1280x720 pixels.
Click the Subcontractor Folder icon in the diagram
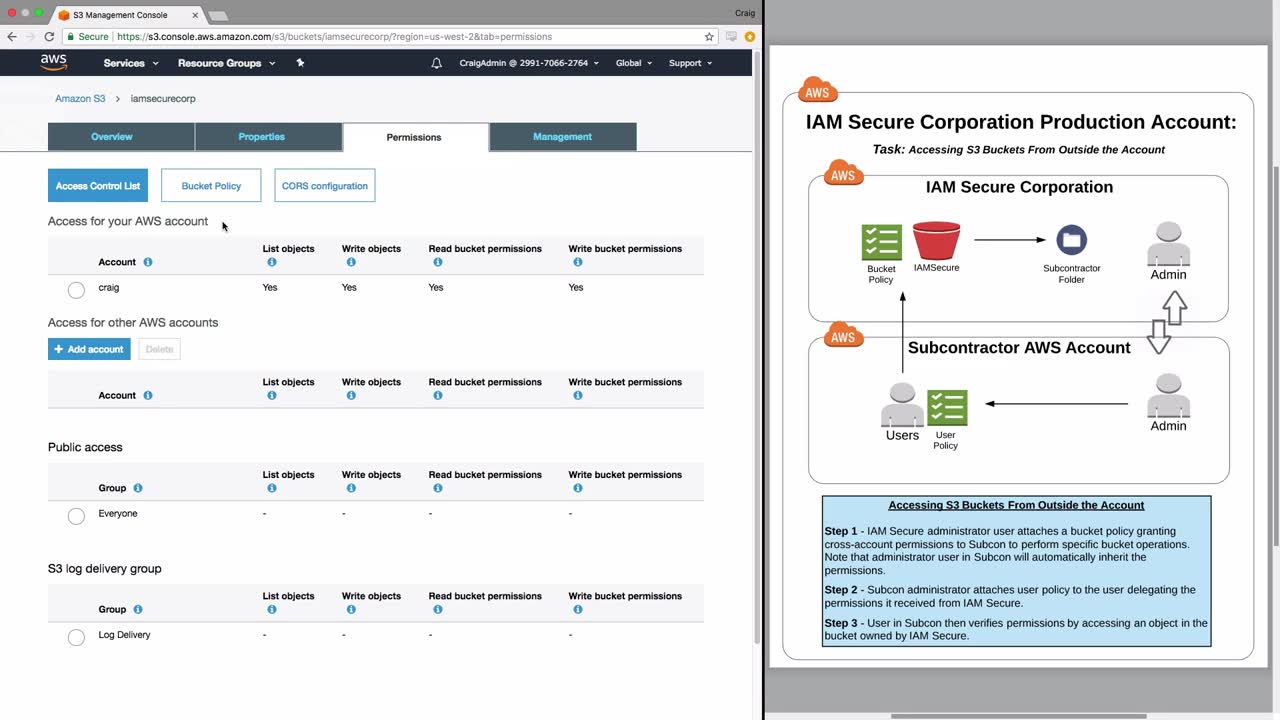(1071, 240)
